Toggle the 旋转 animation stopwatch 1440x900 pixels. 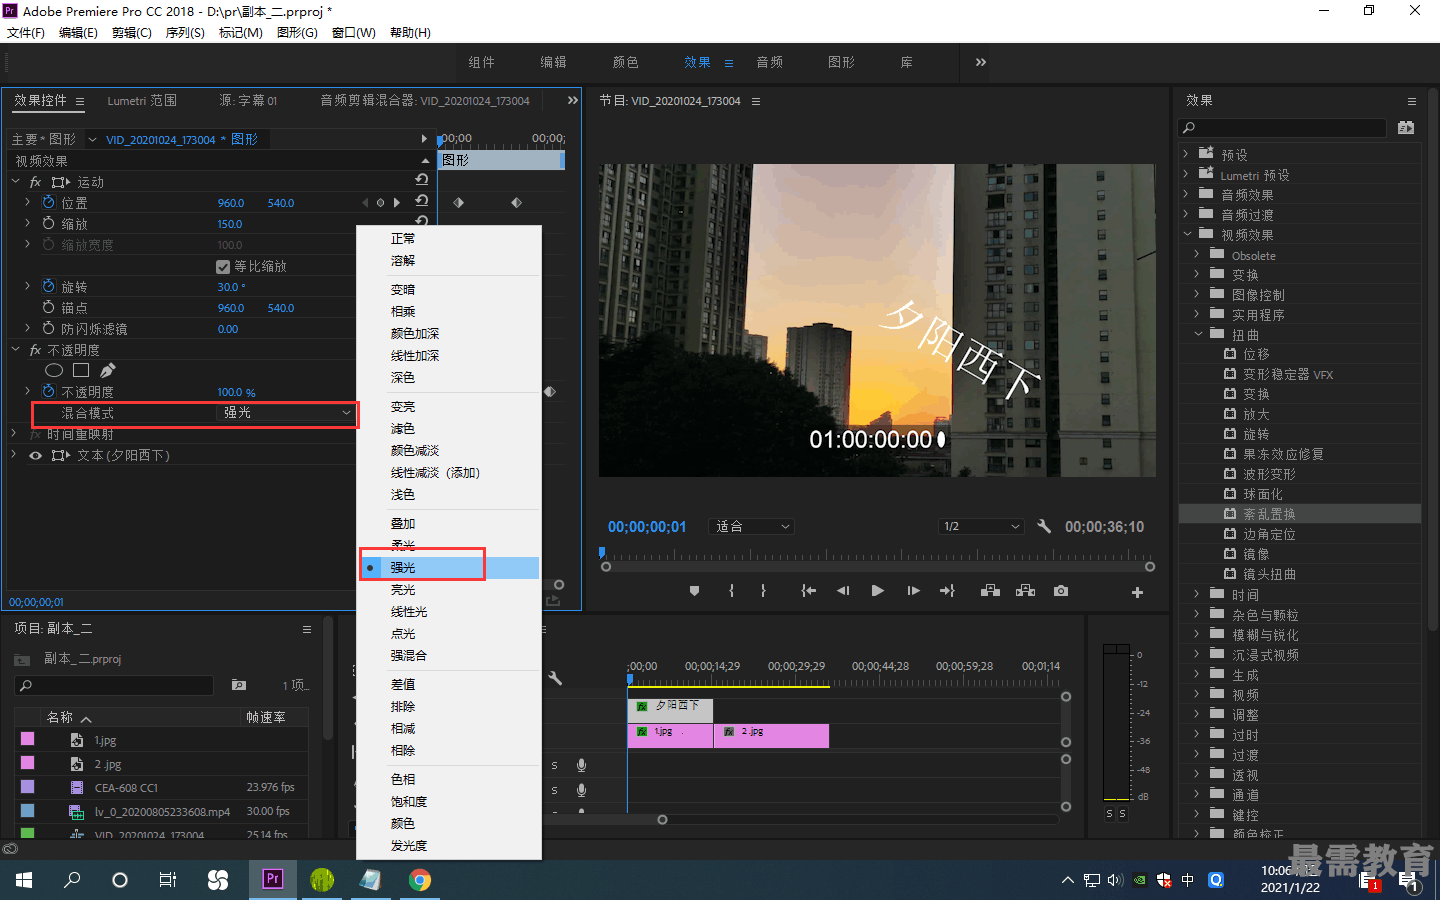48,286
